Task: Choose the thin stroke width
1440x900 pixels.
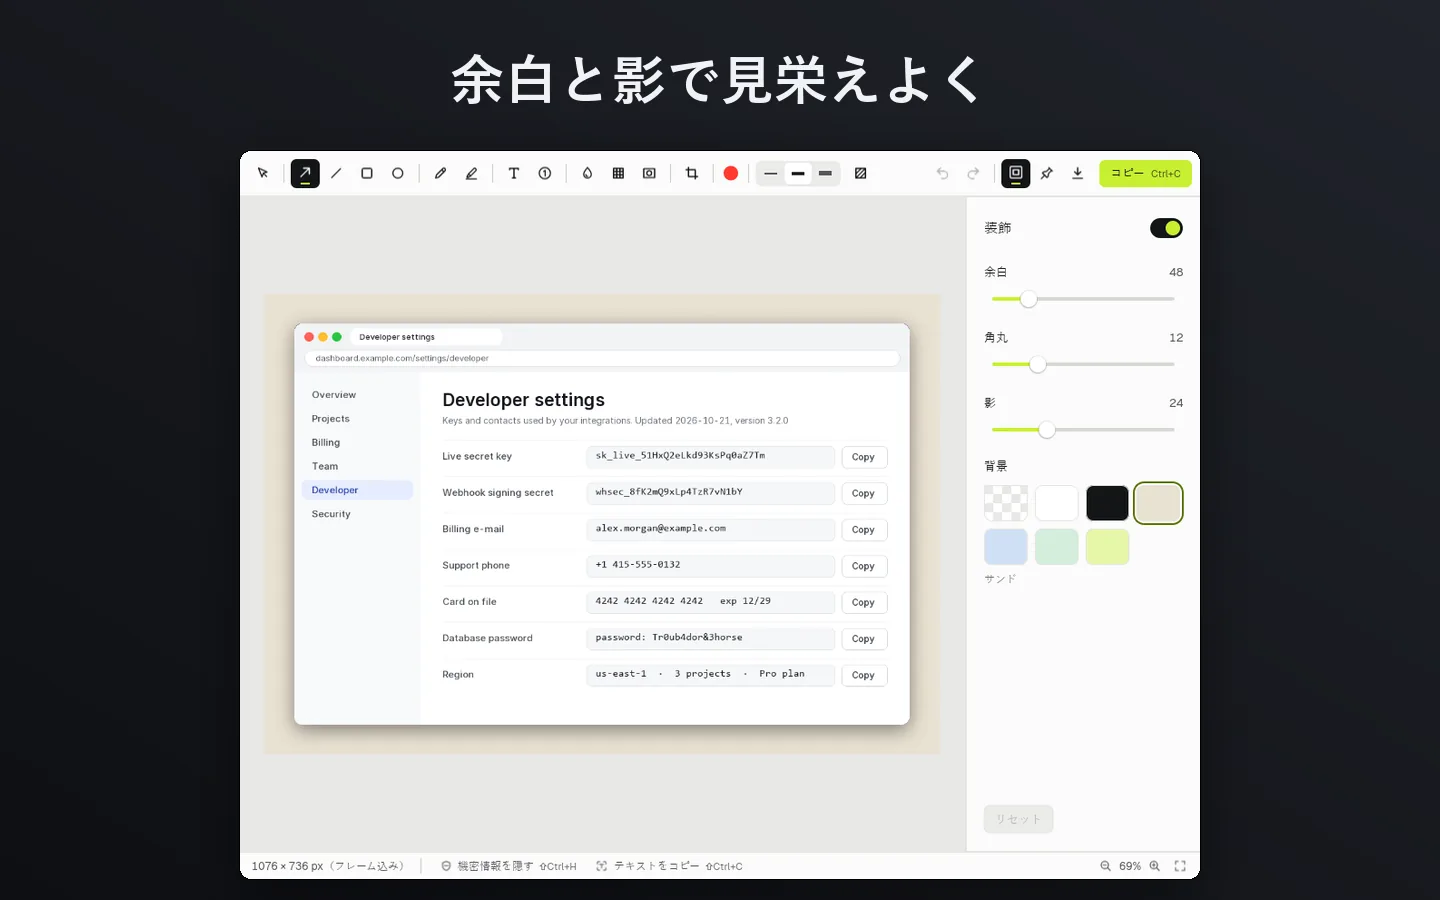Action: 771,173
